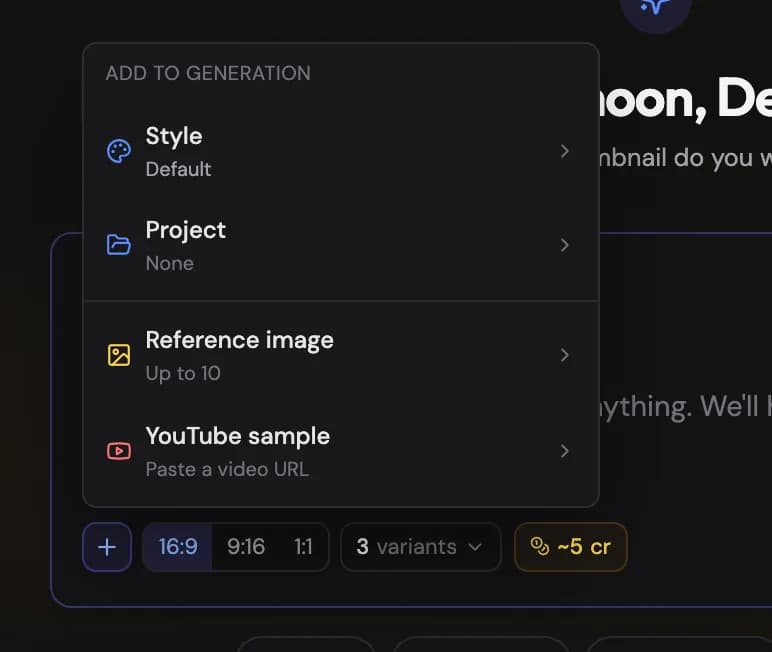This screenshot has height=652, width=772.
Task: Choose the Reference image menu entry
Action: click(341, 355)
